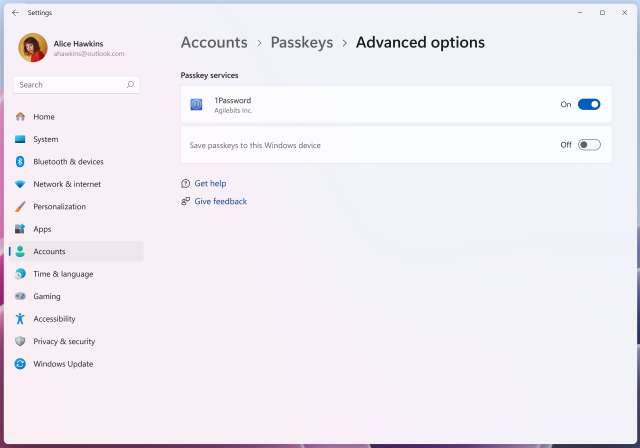This screenshot has height=448, width=640.
Task: Click the magnifier icon in the search box
Action: [x=130, y=84]
